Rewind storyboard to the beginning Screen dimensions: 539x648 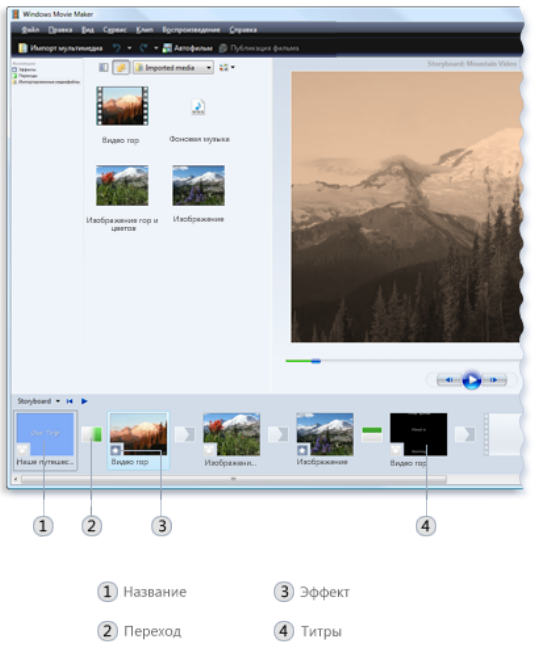click(x=69, y=401)
